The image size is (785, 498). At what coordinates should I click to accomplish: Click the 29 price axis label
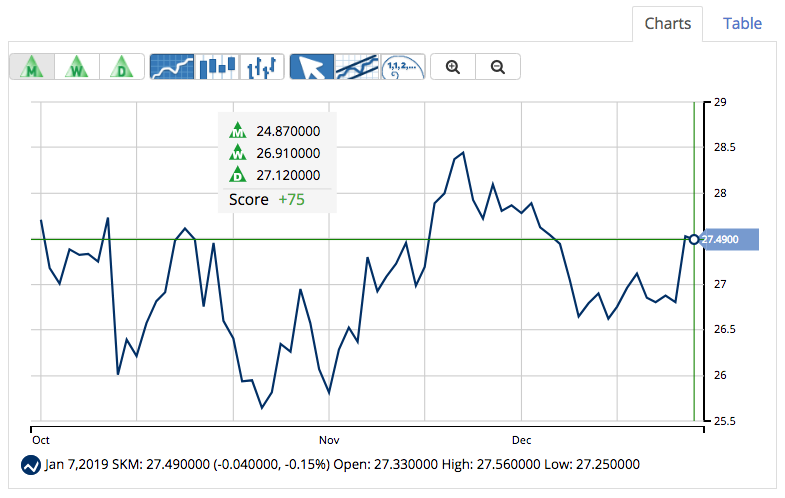click(720, 102)
